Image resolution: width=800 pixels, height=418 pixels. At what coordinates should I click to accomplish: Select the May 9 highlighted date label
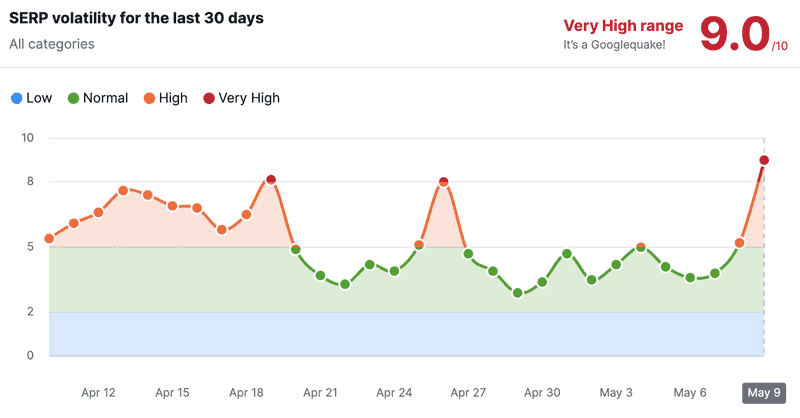[x=764, y=392]
